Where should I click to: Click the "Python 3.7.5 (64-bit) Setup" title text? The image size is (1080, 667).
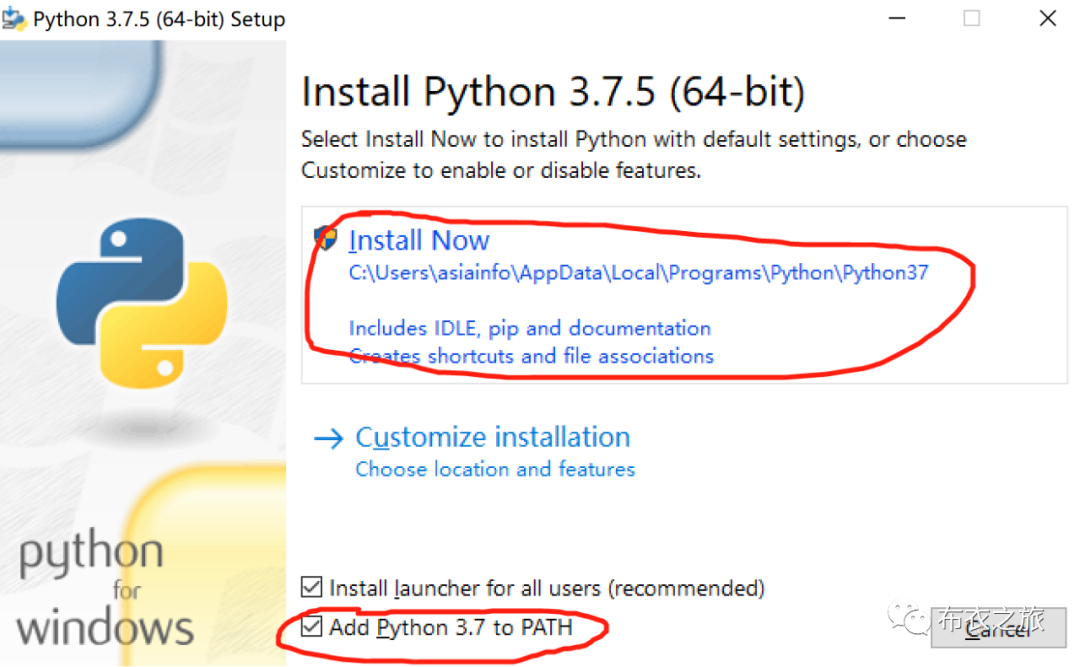pyautogui.click(x=159, y=20)
